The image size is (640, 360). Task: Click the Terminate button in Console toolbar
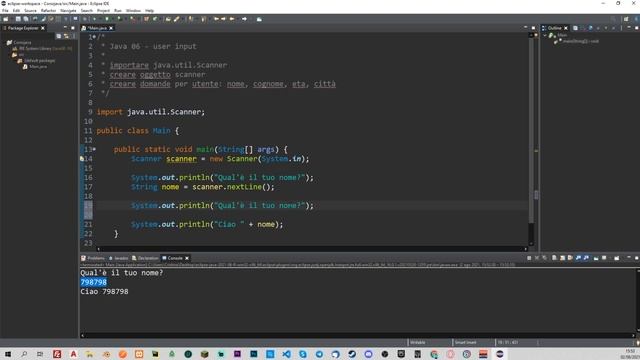pos(529,258)
